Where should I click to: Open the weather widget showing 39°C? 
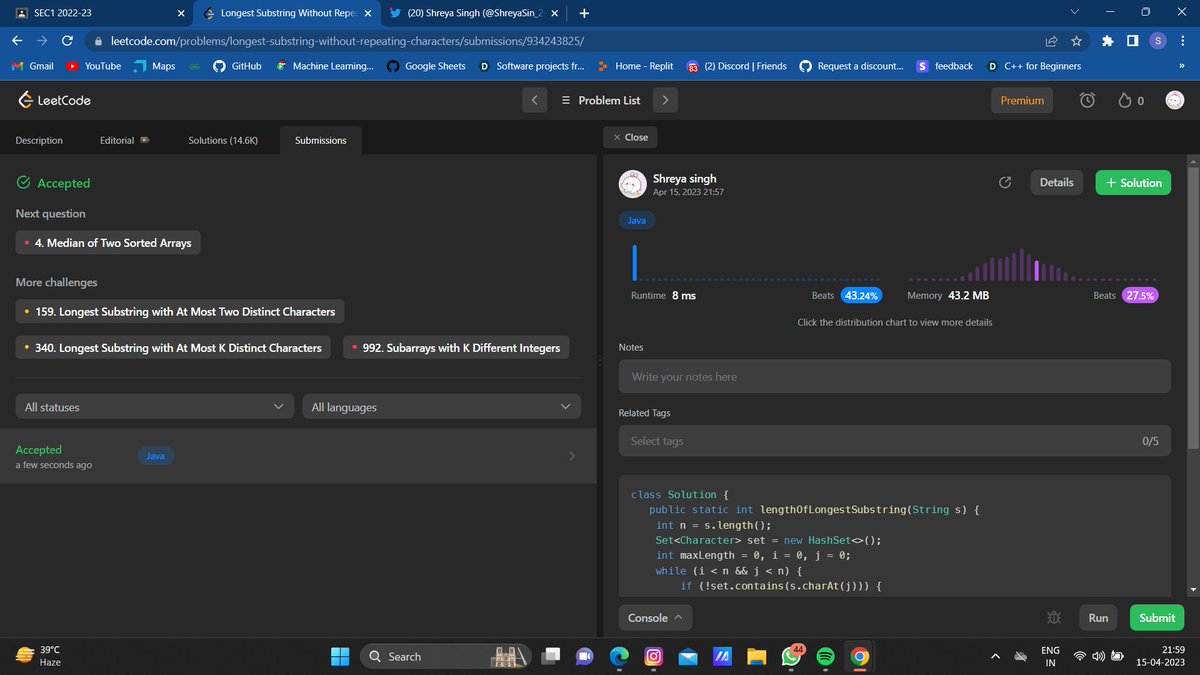click(40, 656)
